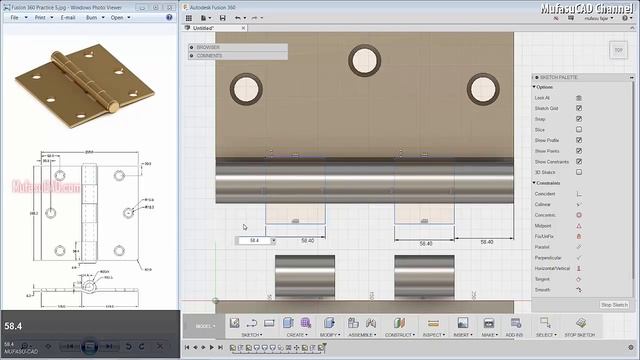Open the Assemble dropdown menu
The height and width of the screenshot is (360, 640).
(362, 335)
